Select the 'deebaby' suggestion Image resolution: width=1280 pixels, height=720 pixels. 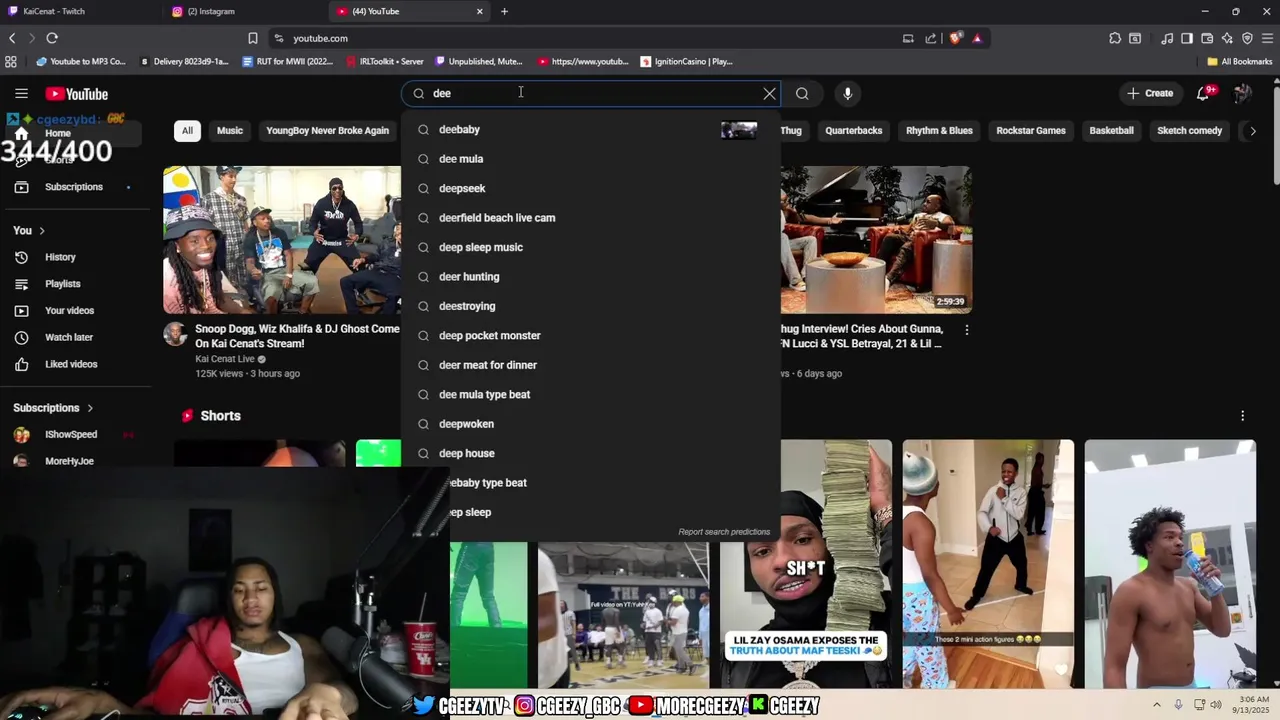[590, 130]
